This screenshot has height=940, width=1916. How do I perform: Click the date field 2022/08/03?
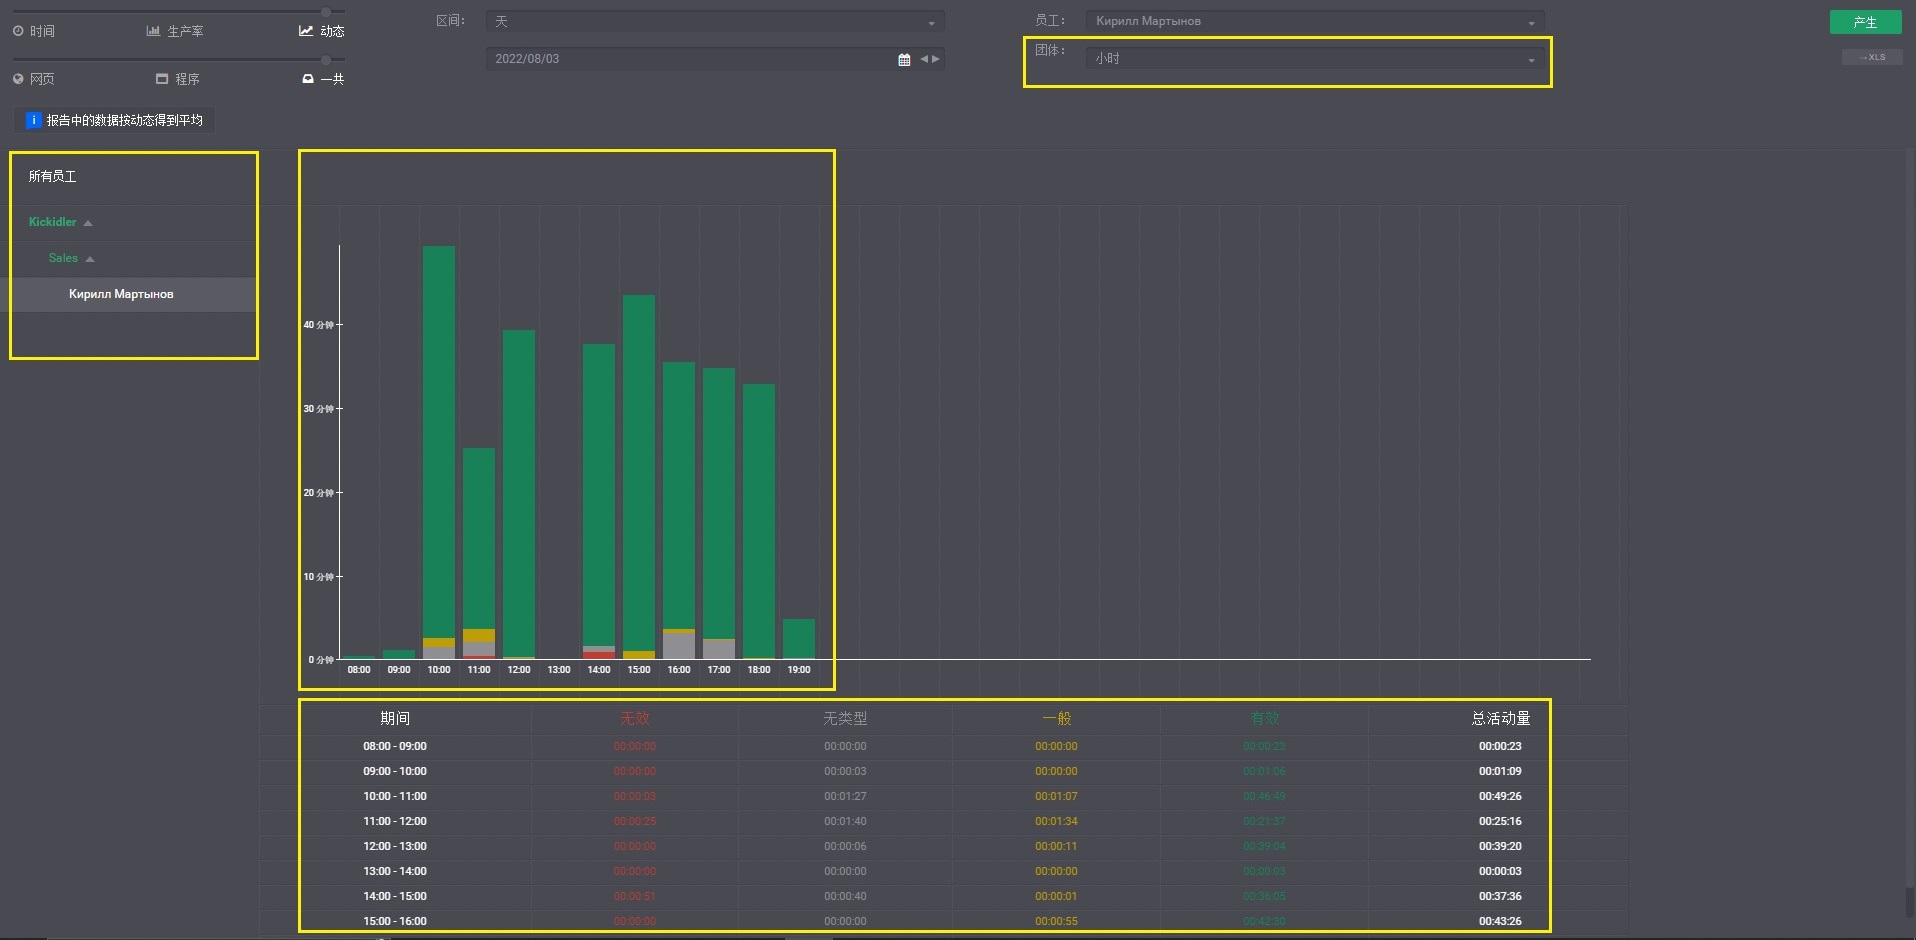pos(690,59)
